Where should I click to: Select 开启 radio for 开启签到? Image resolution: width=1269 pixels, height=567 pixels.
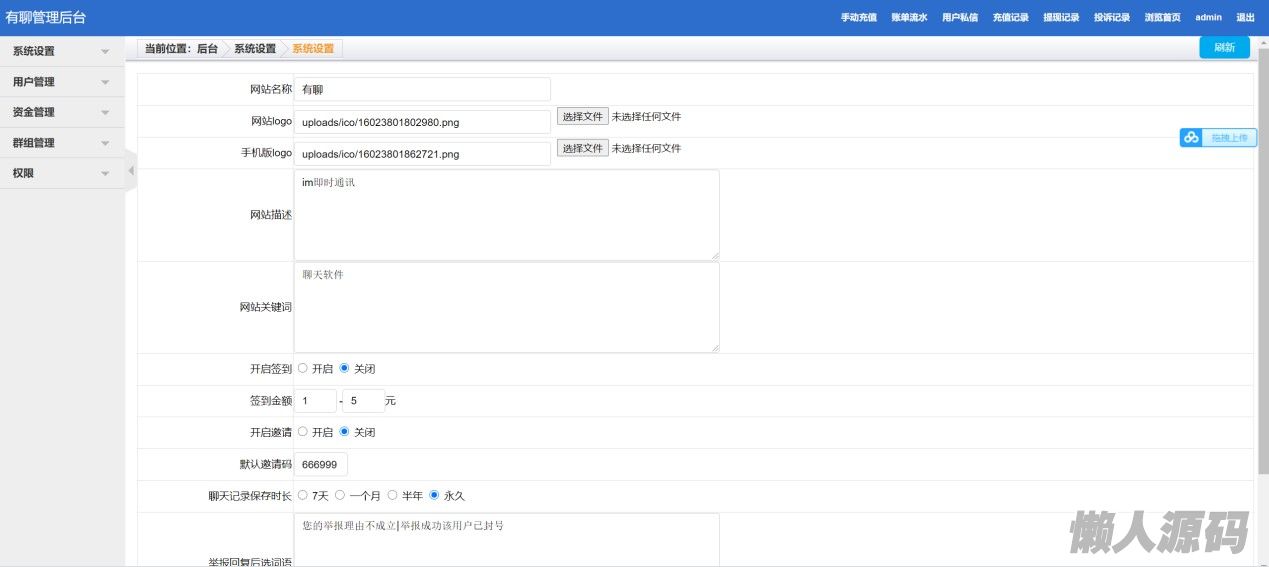click(303, 368)
